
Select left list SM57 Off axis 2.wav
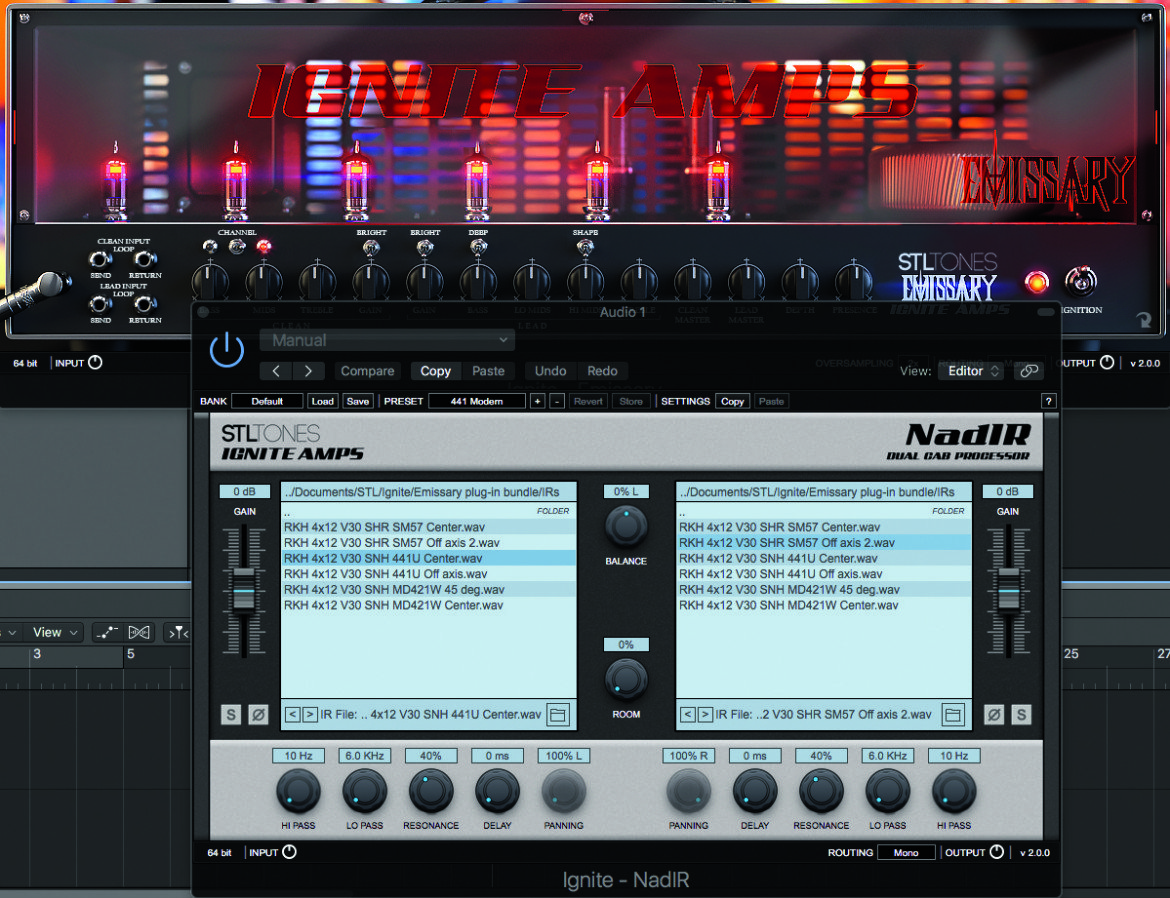click(428, 543)
